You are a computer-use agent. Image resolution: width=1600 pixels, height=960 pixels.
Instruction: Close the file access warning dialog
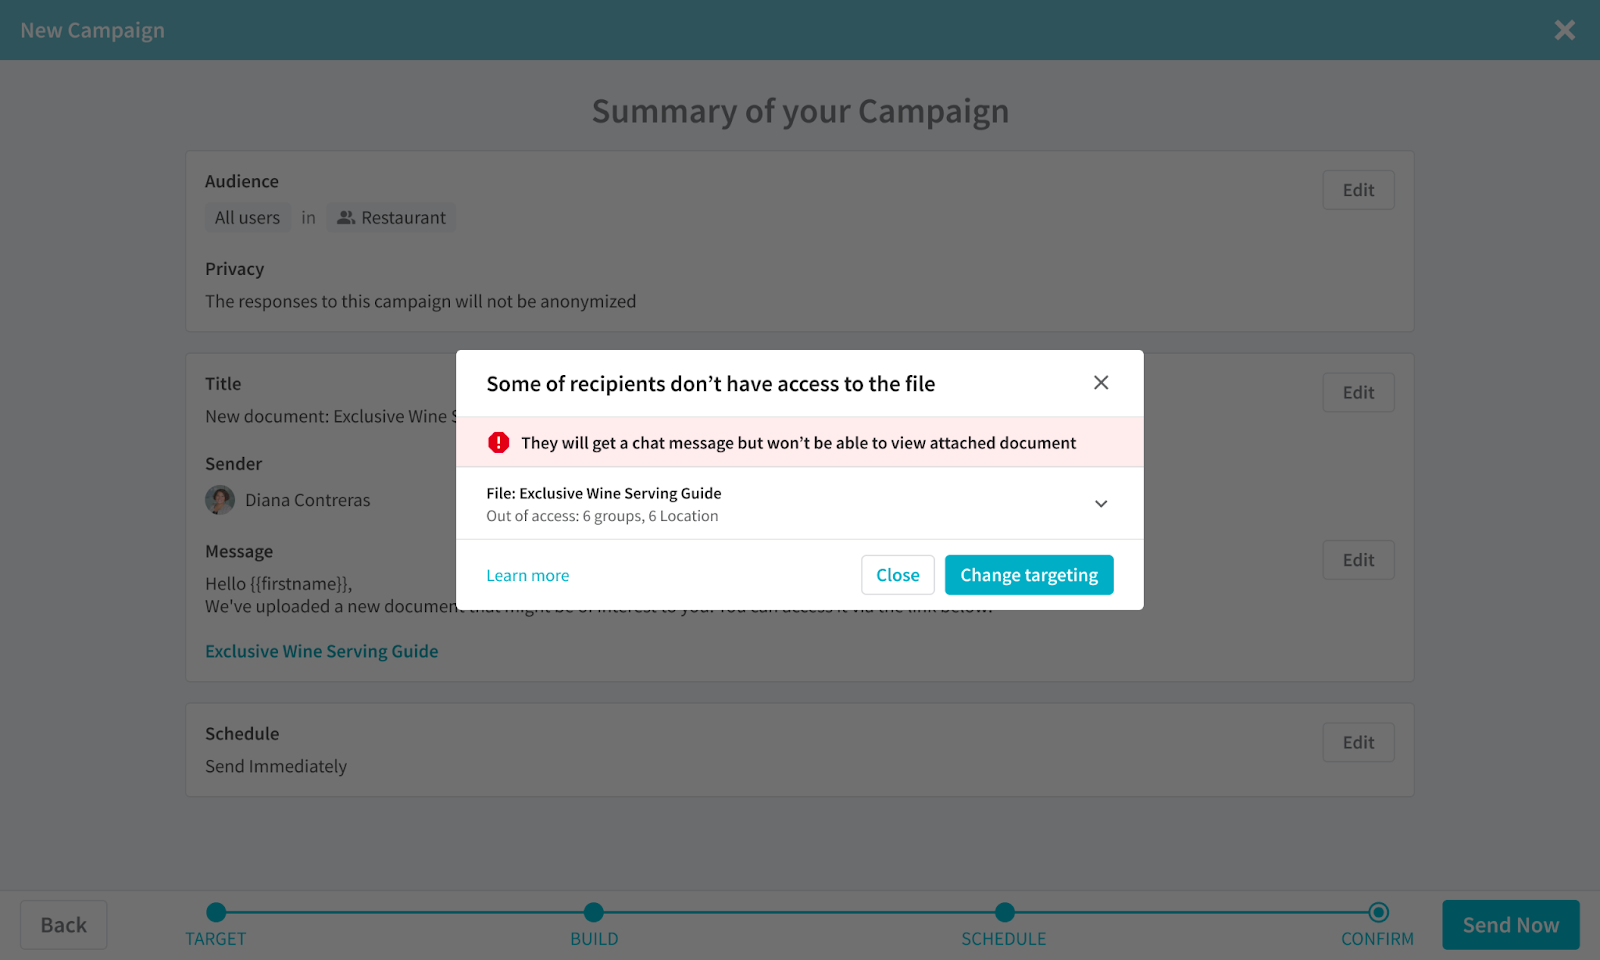coord(1101,383)
